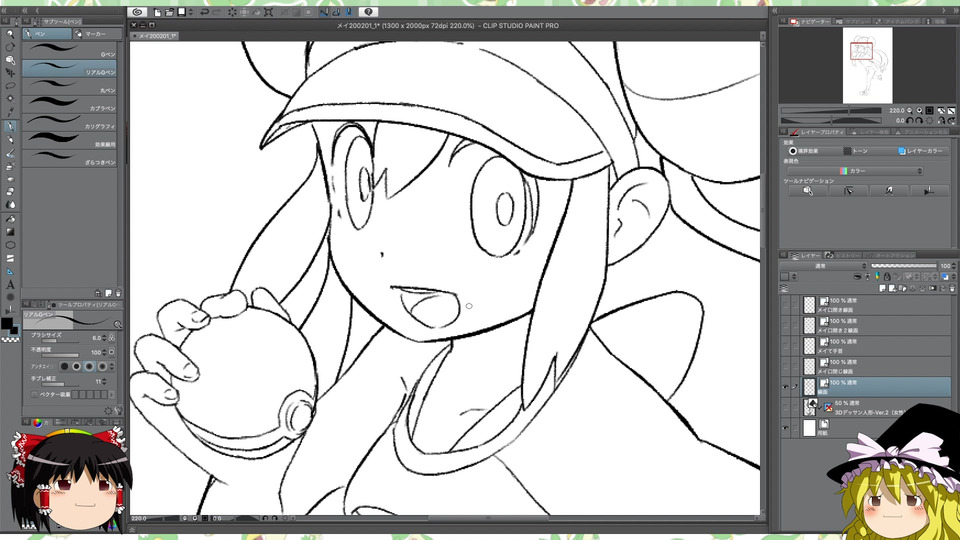Select the Zoom magnifier tool
The image size is (960, 540).
point(11,34)
